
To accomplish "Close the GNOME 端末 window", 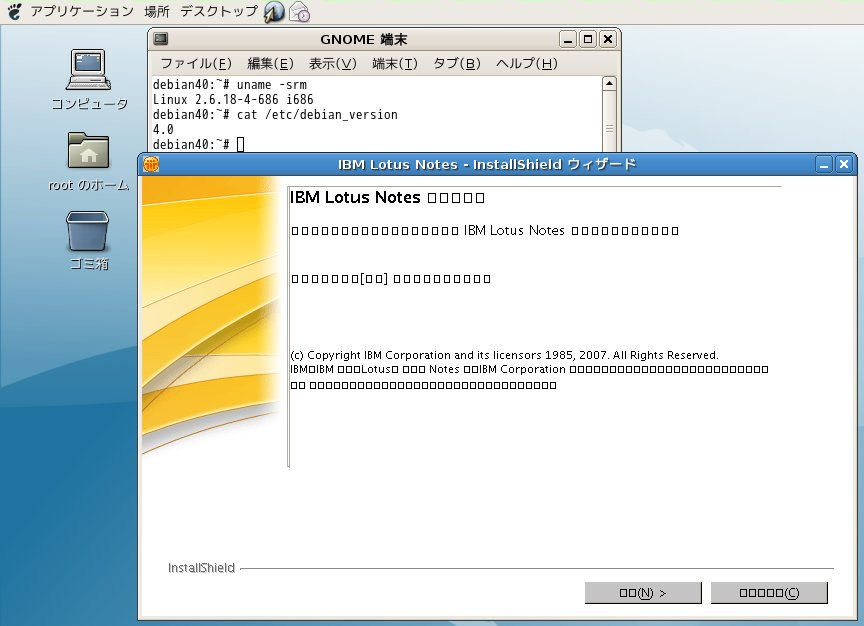I will coord(608,39).
